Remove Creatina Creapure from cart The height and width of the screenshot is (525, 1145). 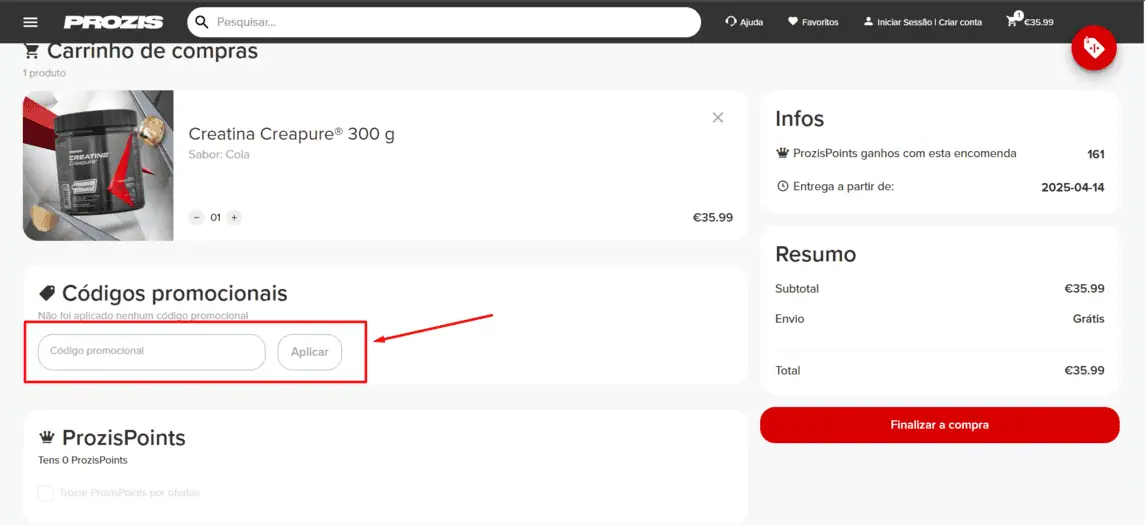(718, 118)
